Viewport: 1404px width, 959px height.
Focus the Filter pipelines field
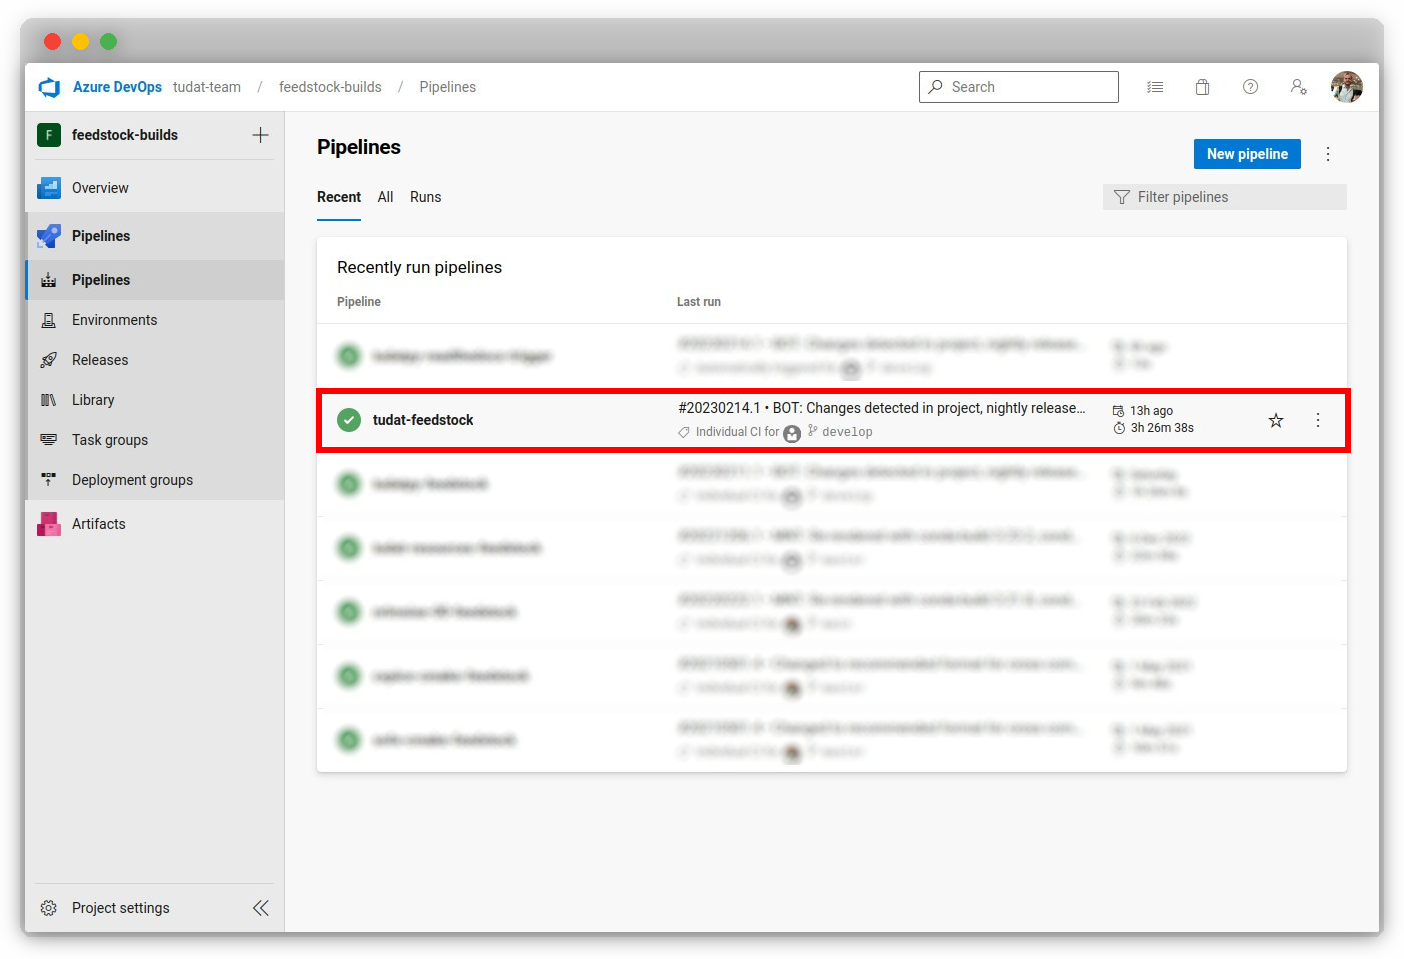point(1225,197)
